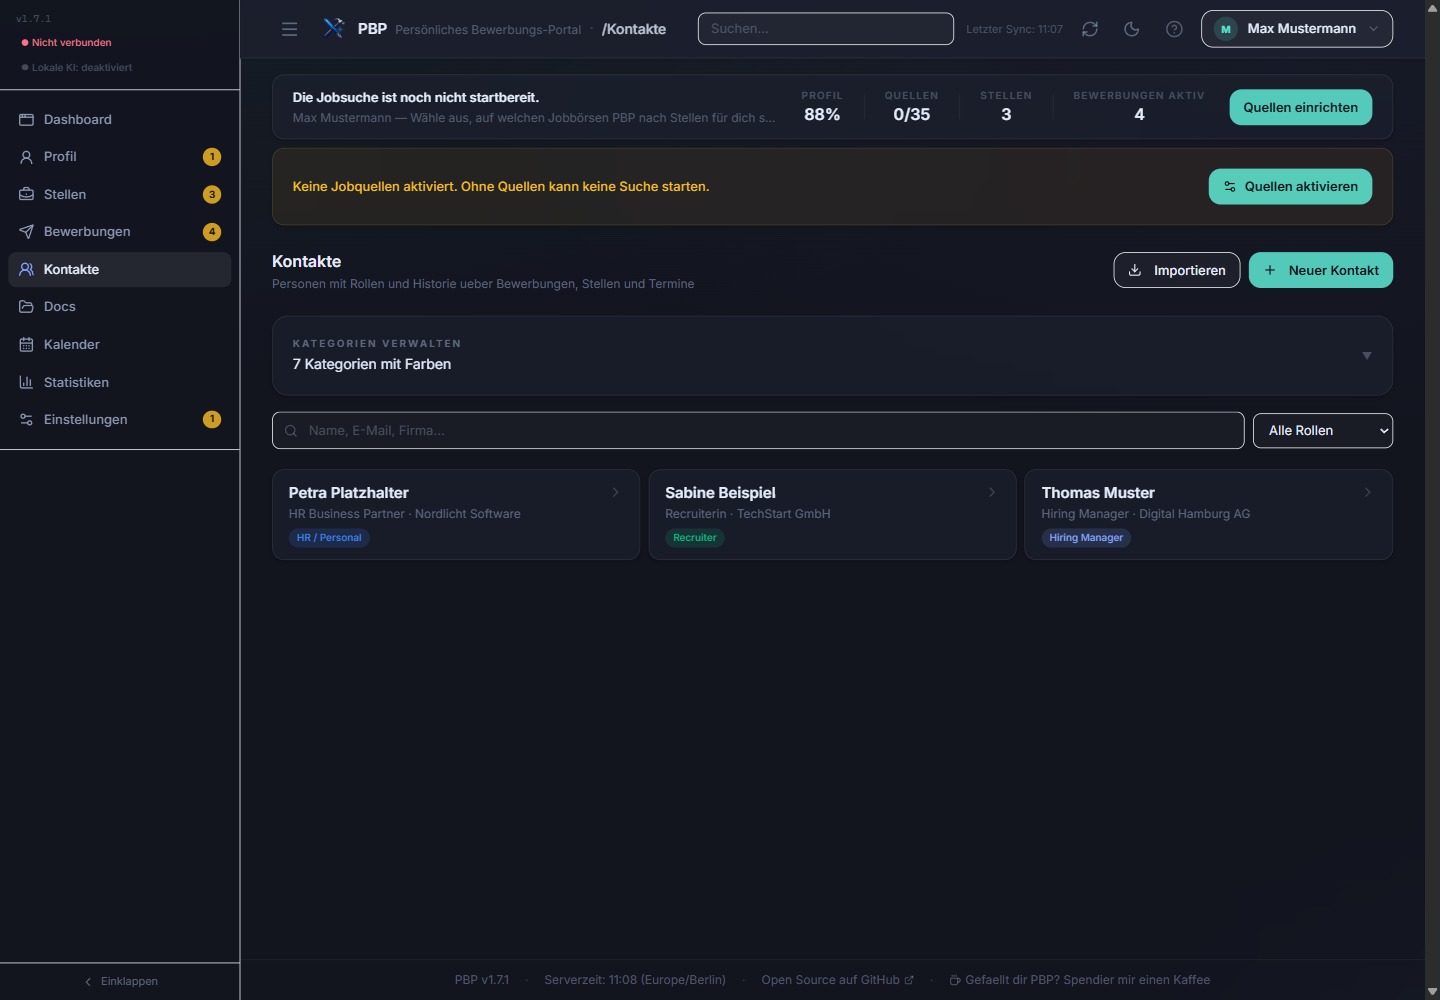Click the /Kontakte breadcrumb
This screenshot has height=1000, width=1440.
pos(634,29)
